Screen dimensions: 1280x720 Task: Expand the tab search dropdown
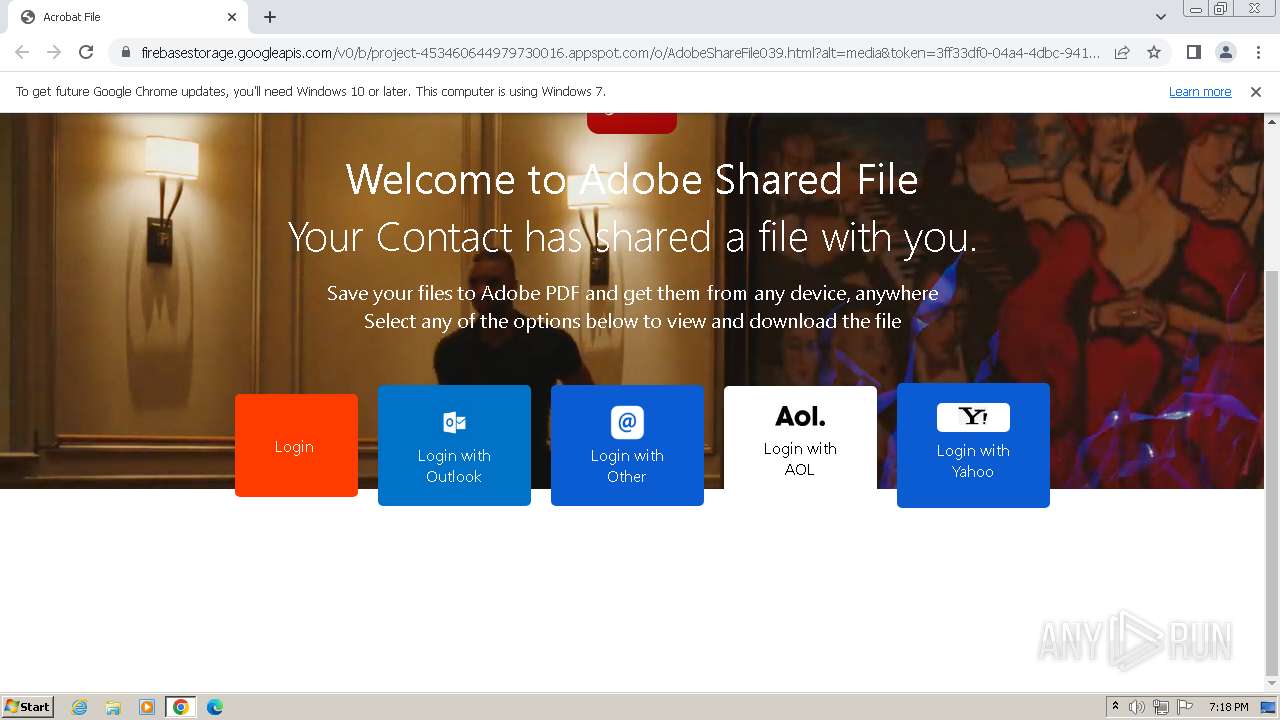1160,17
